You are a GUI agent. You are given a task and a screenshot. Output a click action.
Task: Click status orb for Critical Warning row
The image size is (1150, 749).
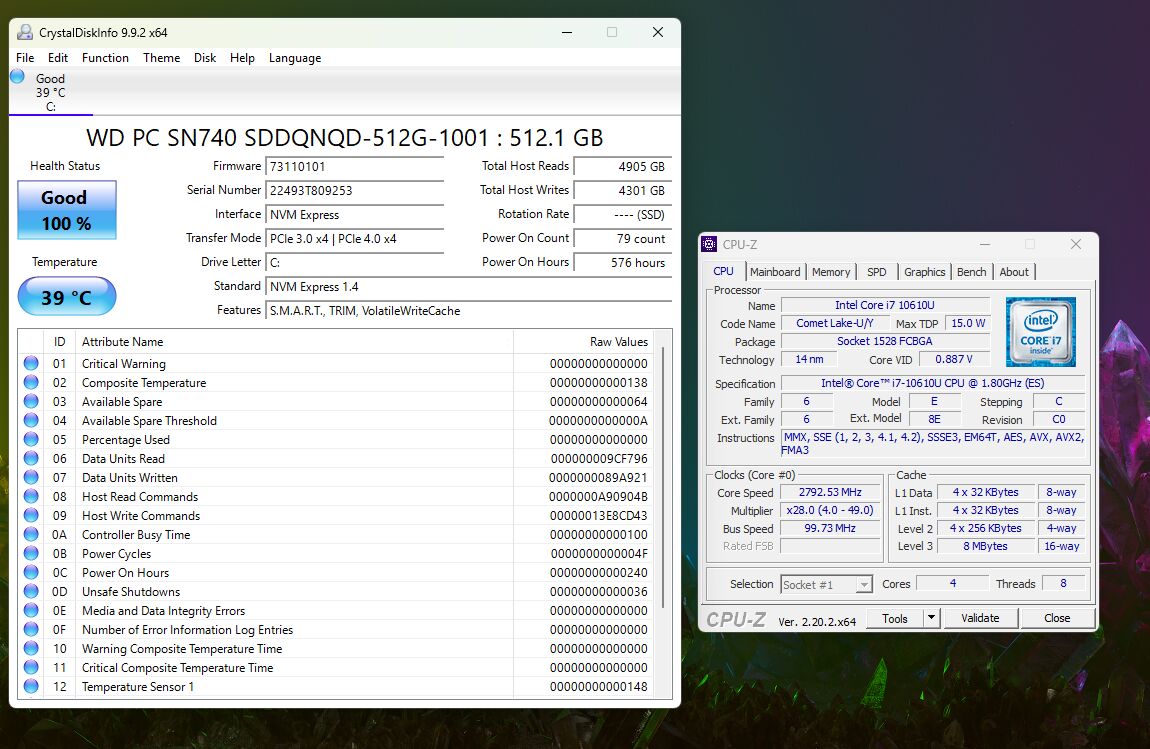click(x=31, y=363)
